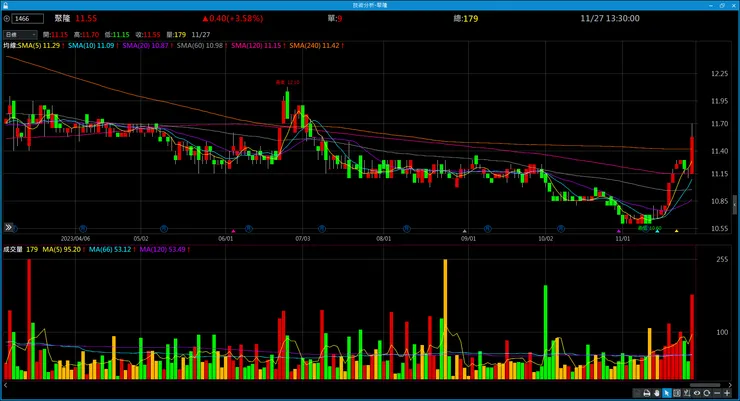Click the tall orange volume bar near 09/01
The height and width of the screenshot is (401, 740).
coord(445,319)
